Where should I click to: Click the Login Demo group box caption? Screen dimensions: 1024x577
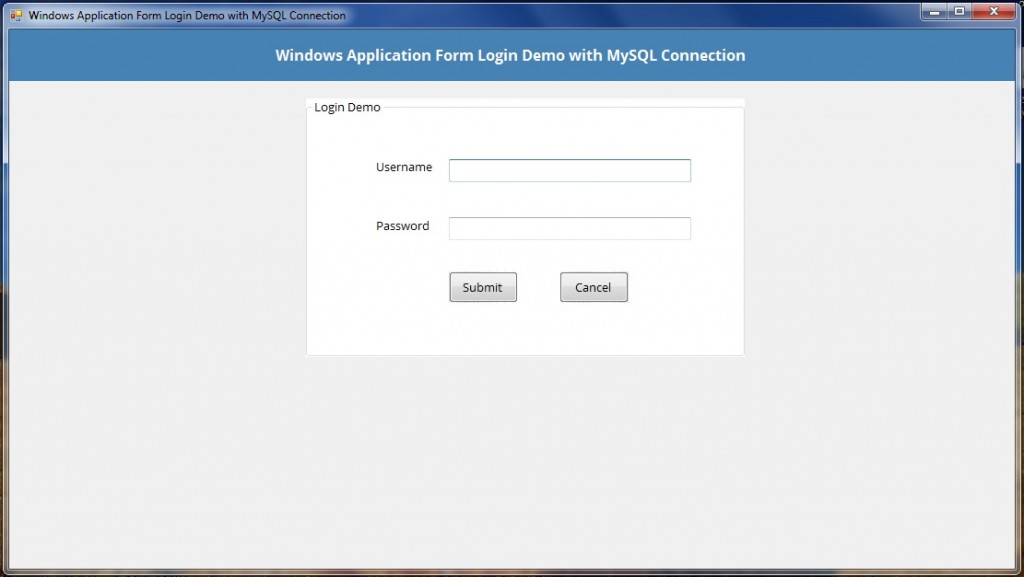point(347,107)
